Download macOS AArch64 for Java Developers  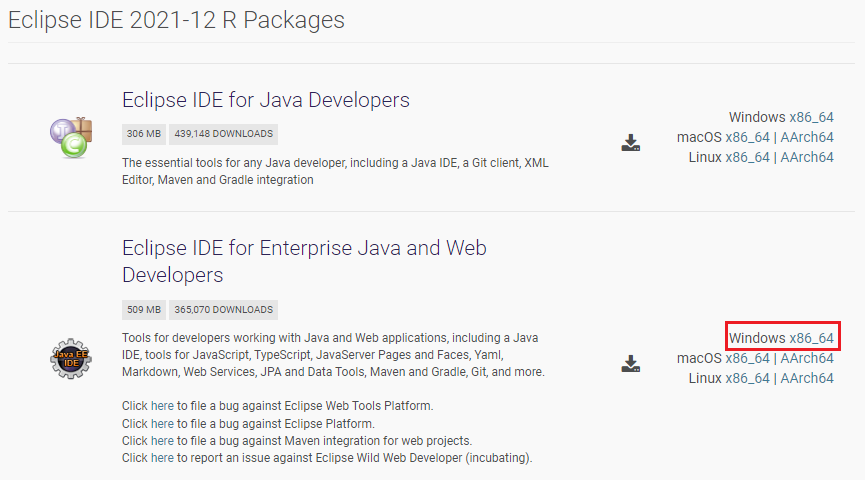807,137
